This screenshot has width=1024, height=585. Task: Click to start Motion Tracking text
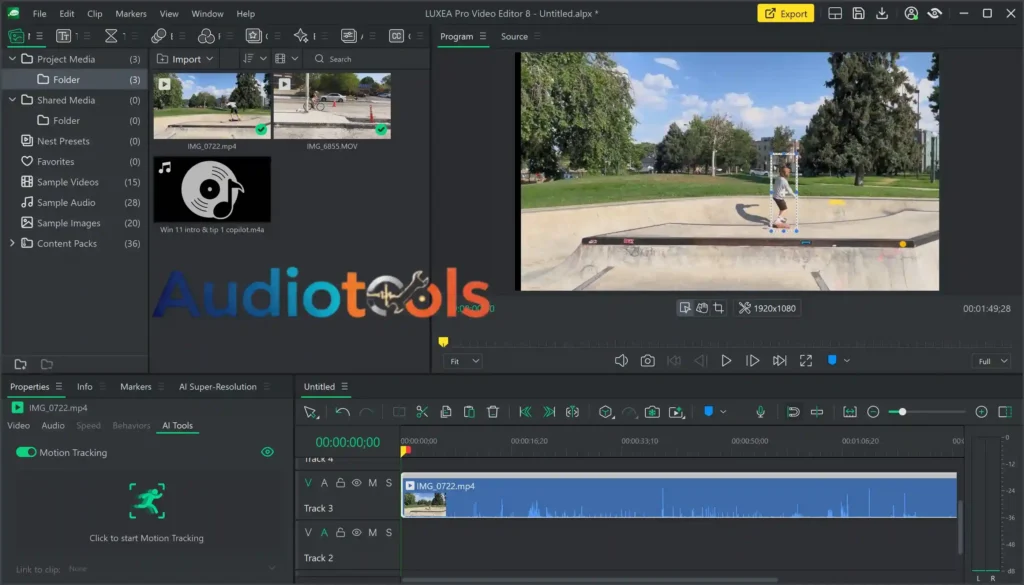coord(146,538)
